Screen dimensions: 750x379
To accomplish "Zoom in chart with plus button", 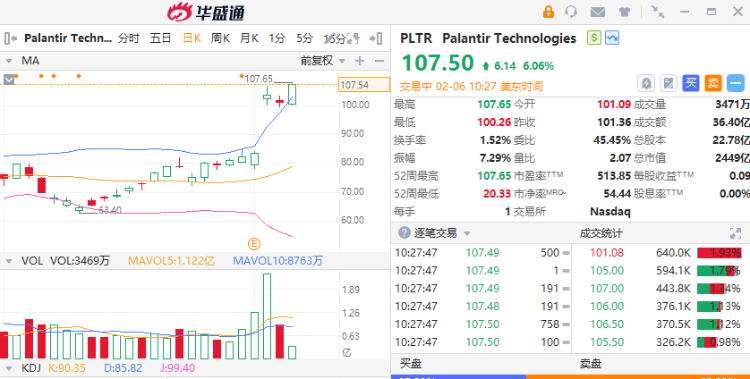I will (x=360, y=61).
